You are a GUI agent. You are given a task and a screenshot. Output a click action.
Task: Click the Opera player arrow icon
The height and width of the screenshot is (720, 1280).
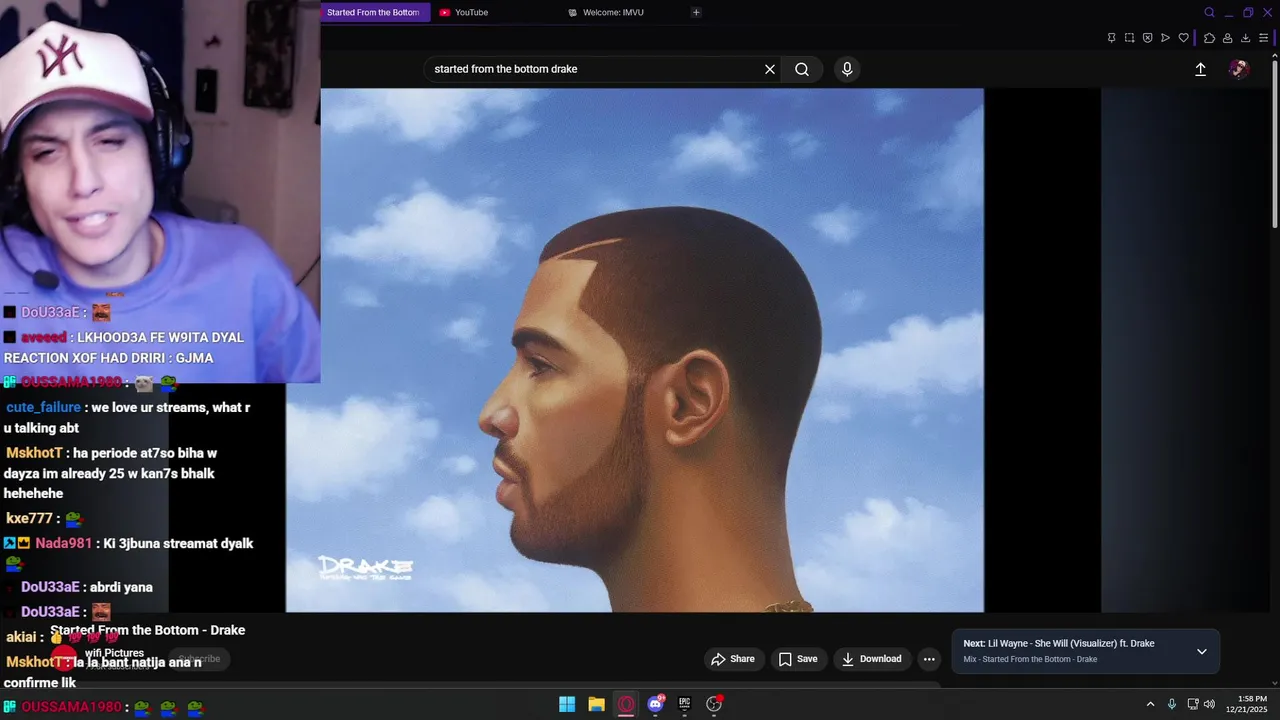point(1165,38)
